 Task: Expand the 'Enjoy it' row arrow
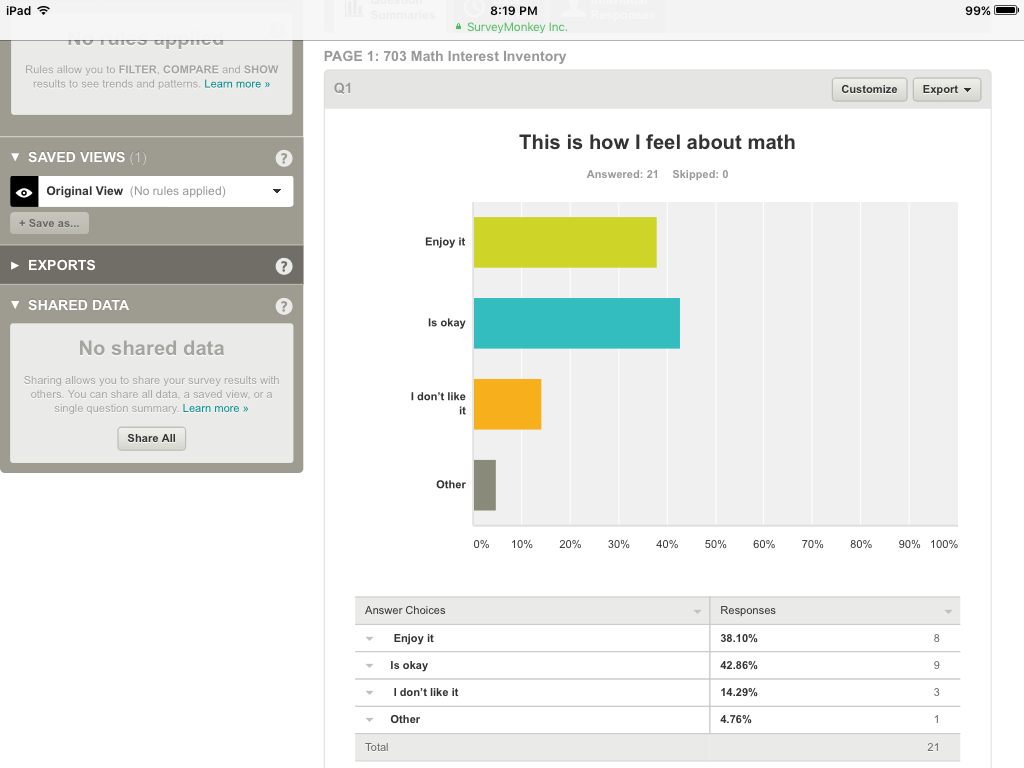(x=369, y=639)
